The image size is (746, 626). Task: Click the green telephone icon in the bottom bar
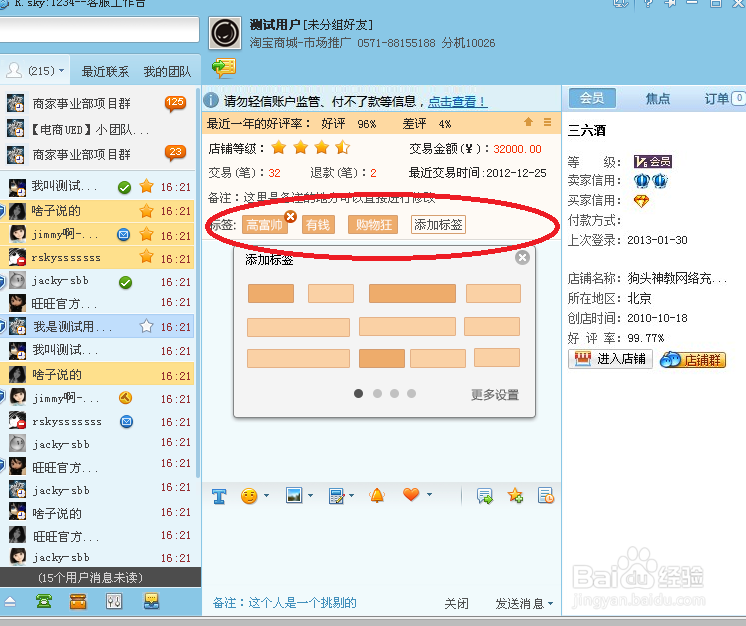(44, 601)
